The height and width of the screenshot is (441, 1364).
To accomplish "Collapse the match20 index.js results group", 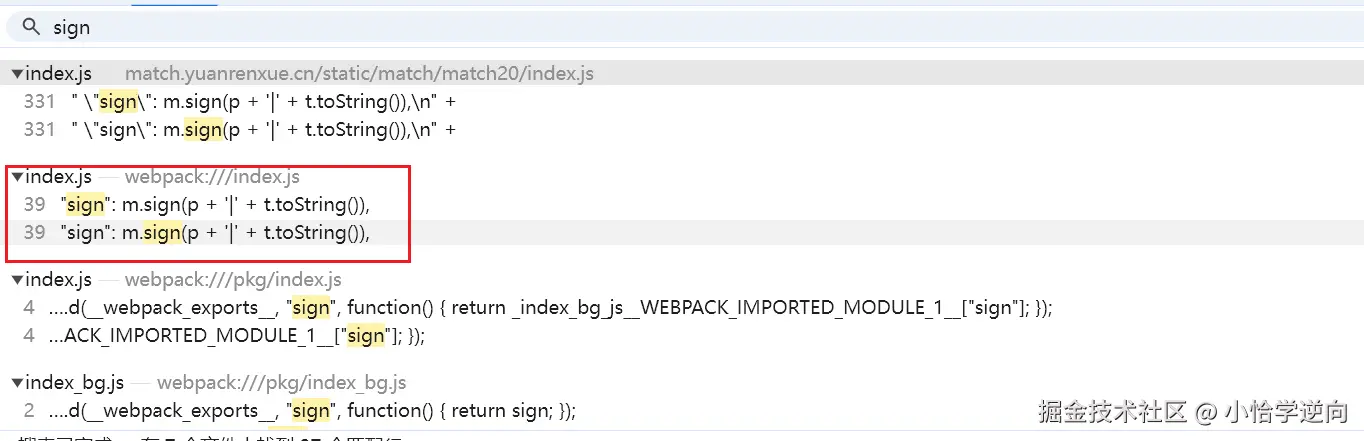I will click(x=17, y=74).
